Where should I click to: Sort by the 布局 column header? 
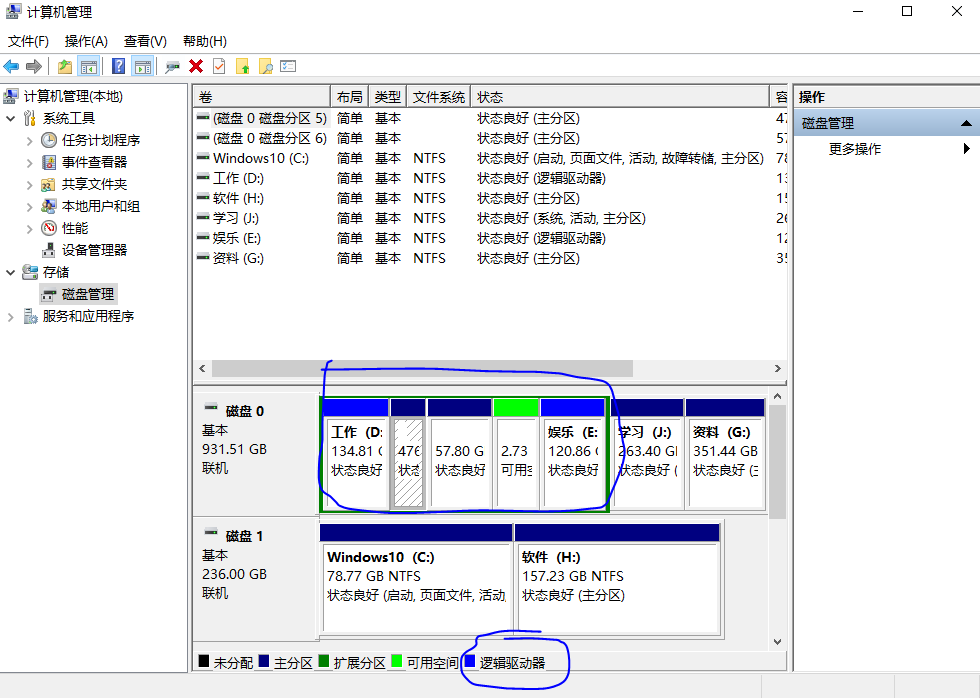[349, 97]
